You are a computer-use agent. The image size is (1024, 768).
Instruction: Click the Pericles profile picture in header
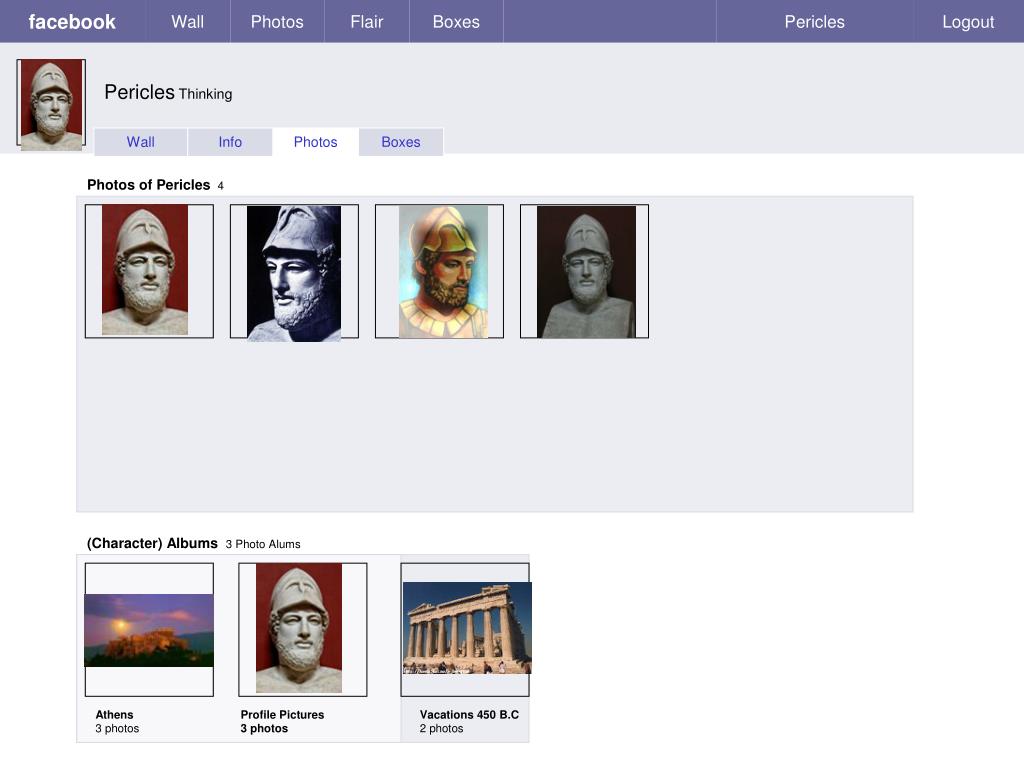pyautogui.click(x=52, y=104)
